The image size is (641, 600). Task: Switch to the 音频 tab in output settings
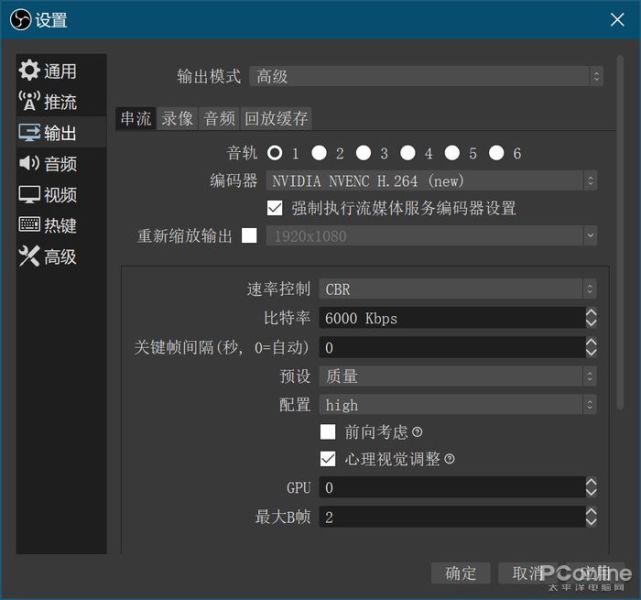coord(220,119)
